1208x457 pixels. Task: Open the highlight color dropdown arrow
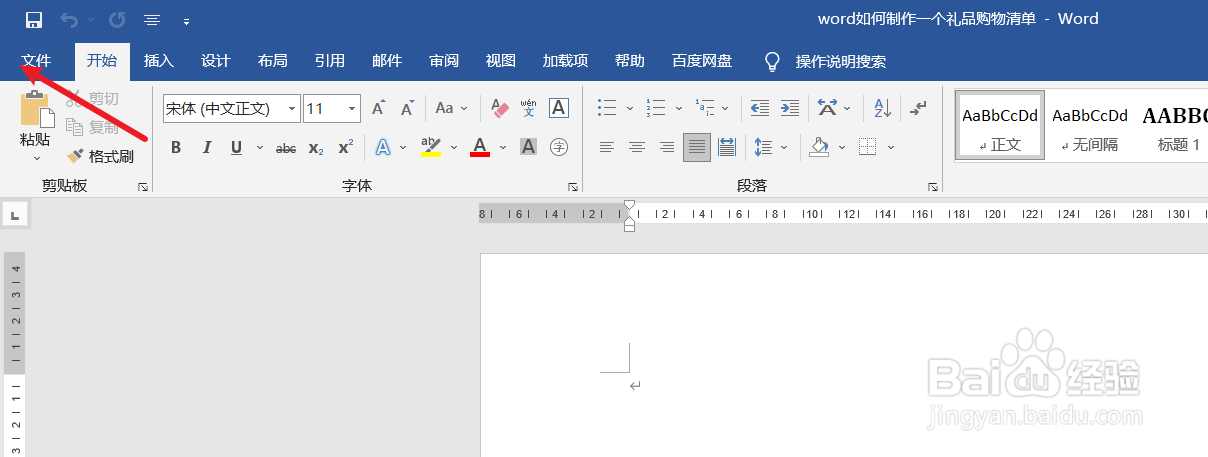point(454,148)
